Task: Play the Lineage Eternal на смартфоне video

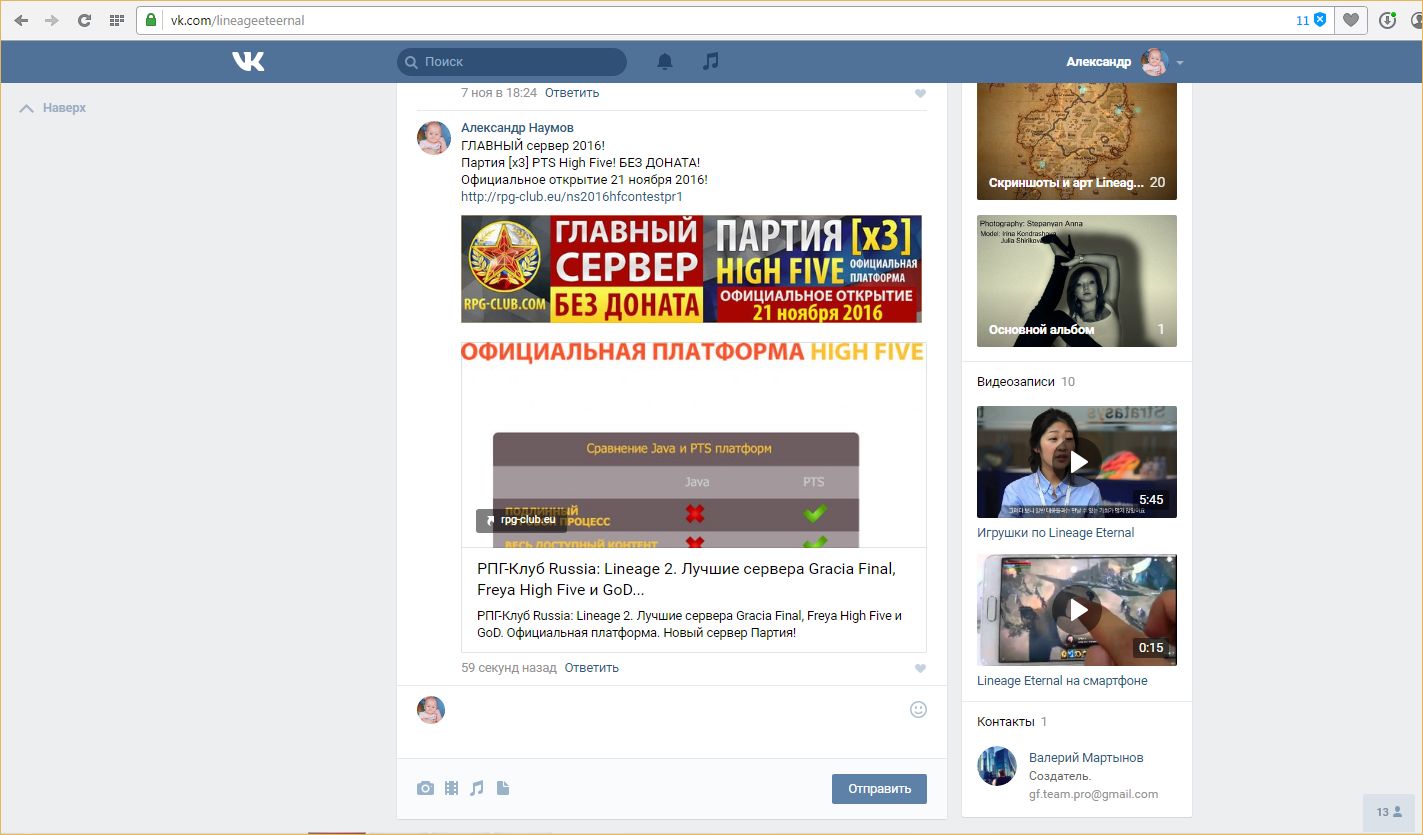Action: [x=1077, y=610]
